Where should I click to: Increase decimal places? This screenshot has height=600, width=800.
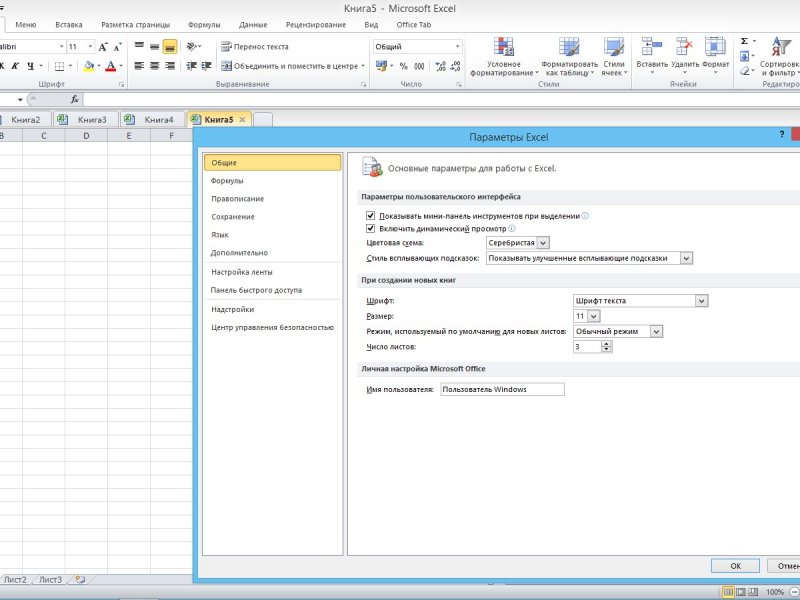(441, 66)
